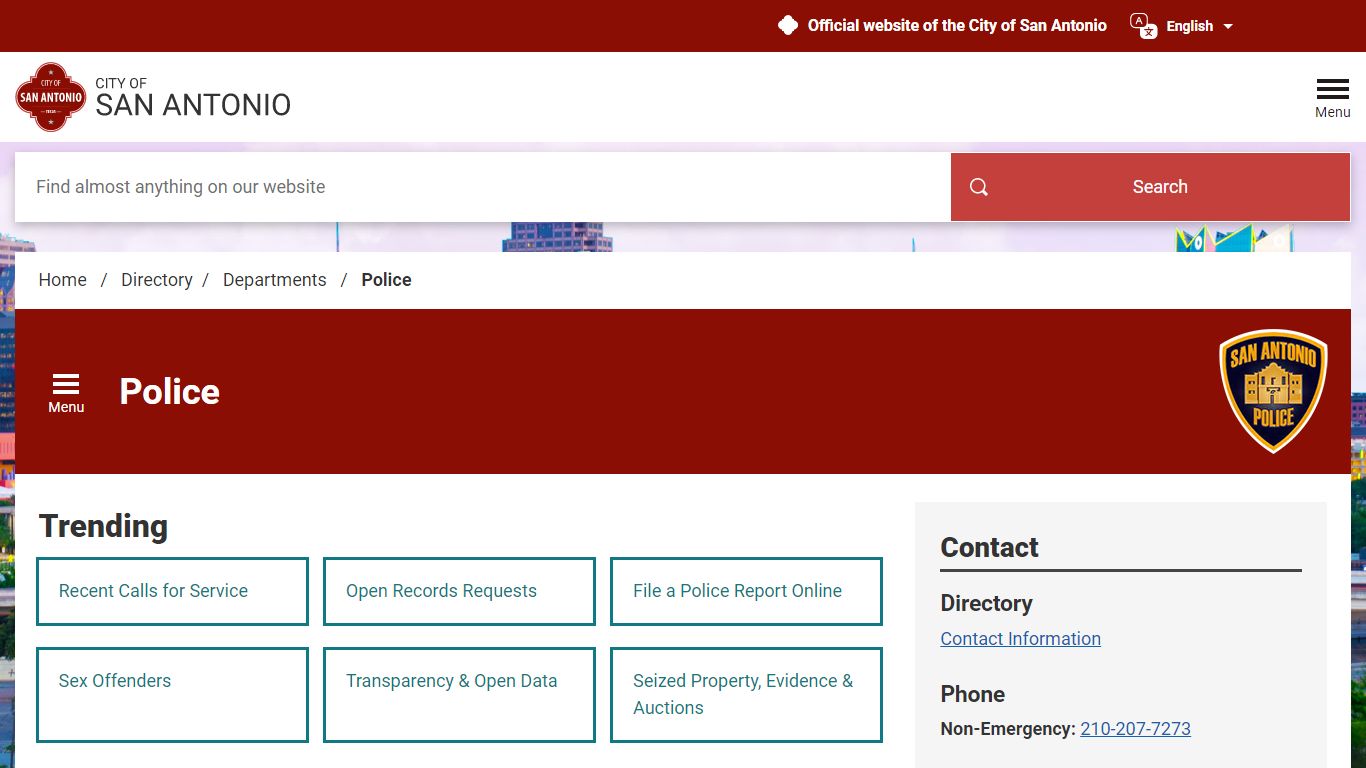Click the Trending heading
This screenshot has width=1366, height=768.
point(103,526)
